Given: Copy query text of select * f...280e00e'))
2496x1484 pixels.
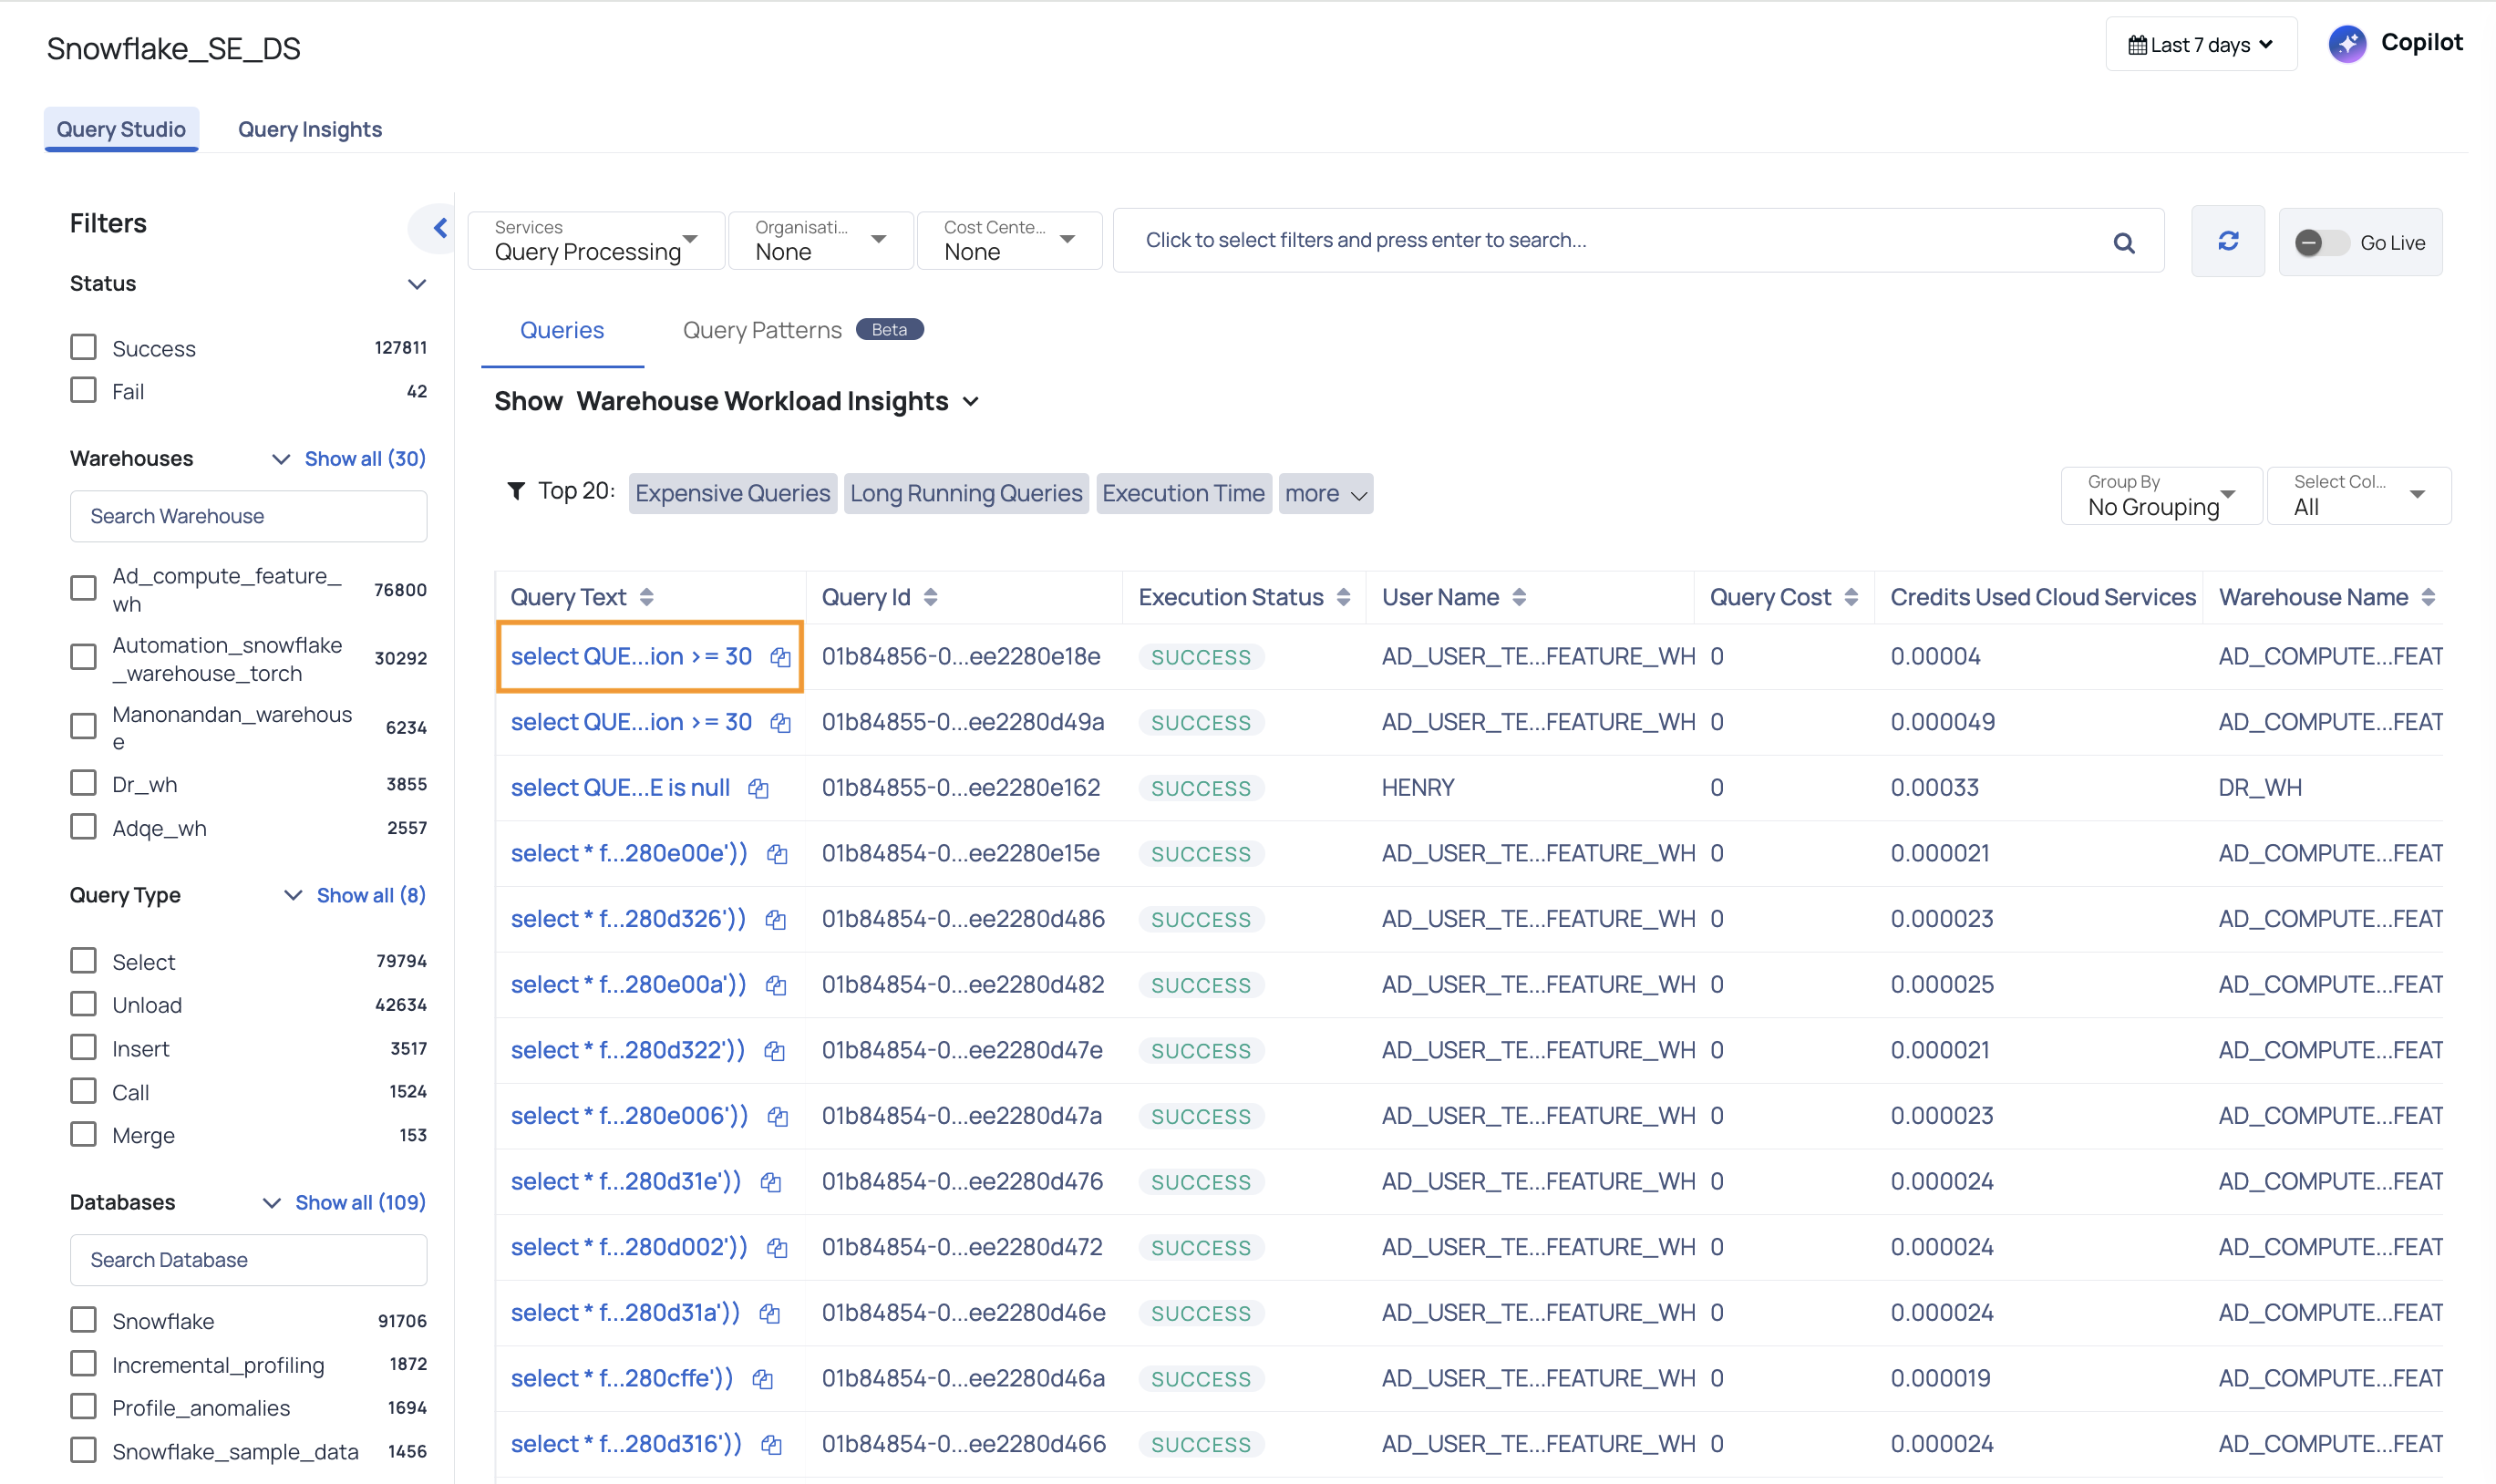Looking at the screenshot, I should click(x=777, y=854).
